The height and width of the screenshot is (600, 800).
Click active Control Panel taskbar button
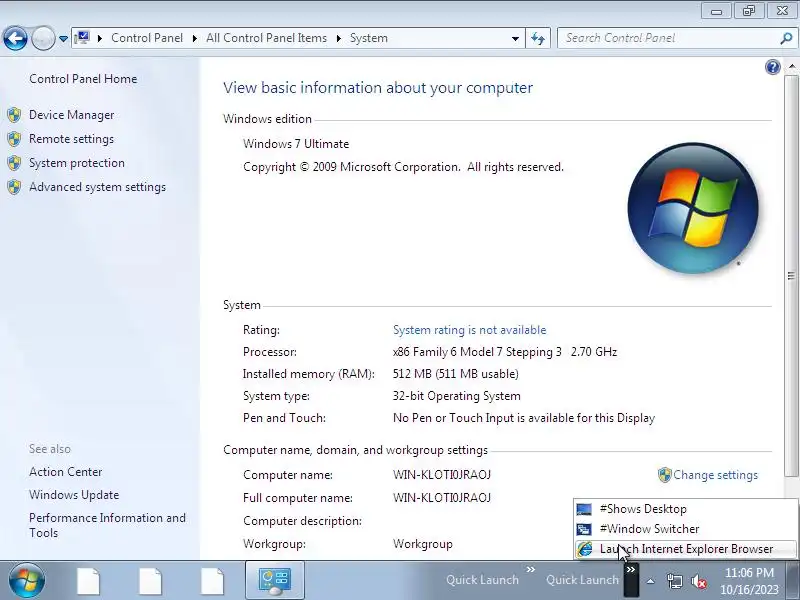274,580
